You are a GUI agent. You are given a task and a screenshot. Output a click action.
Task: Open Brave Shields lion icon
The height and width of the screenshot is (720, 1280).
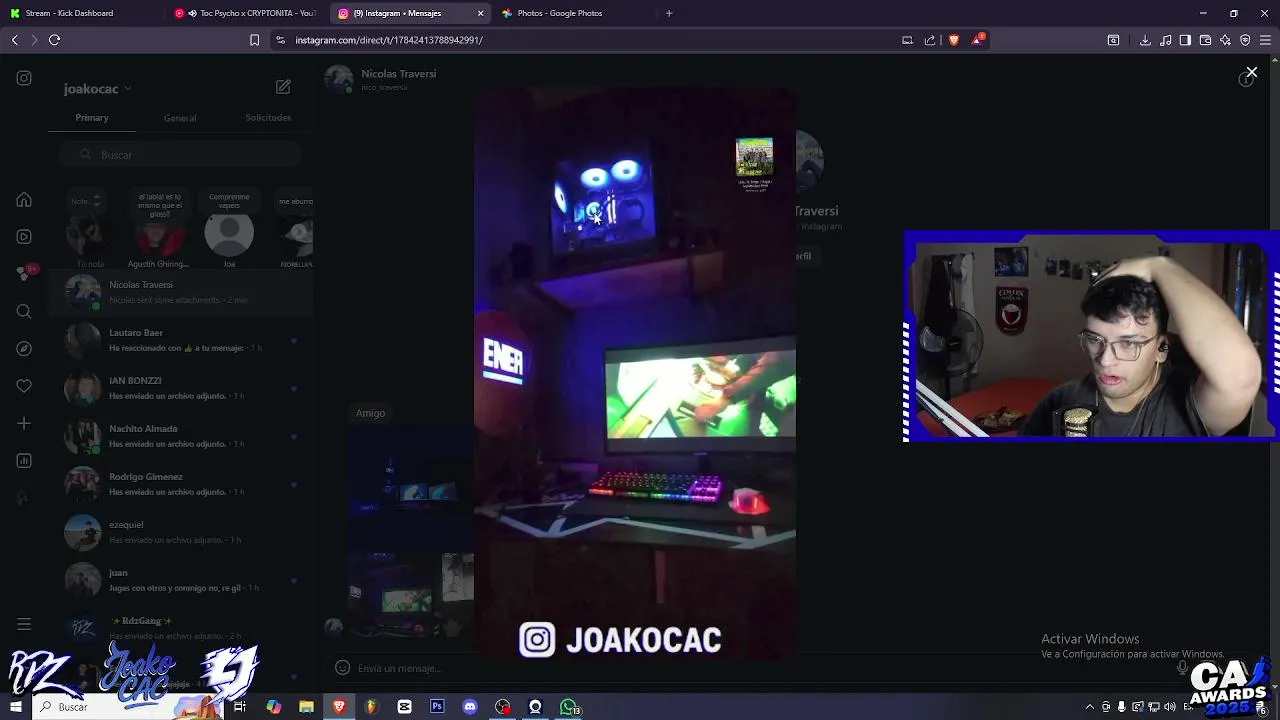pyautogui.click(x=954, y=40)
